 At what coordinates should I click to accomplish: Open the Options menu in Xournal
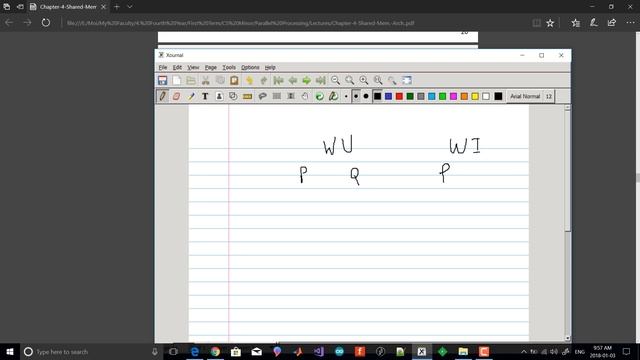(x=250, y=67)
